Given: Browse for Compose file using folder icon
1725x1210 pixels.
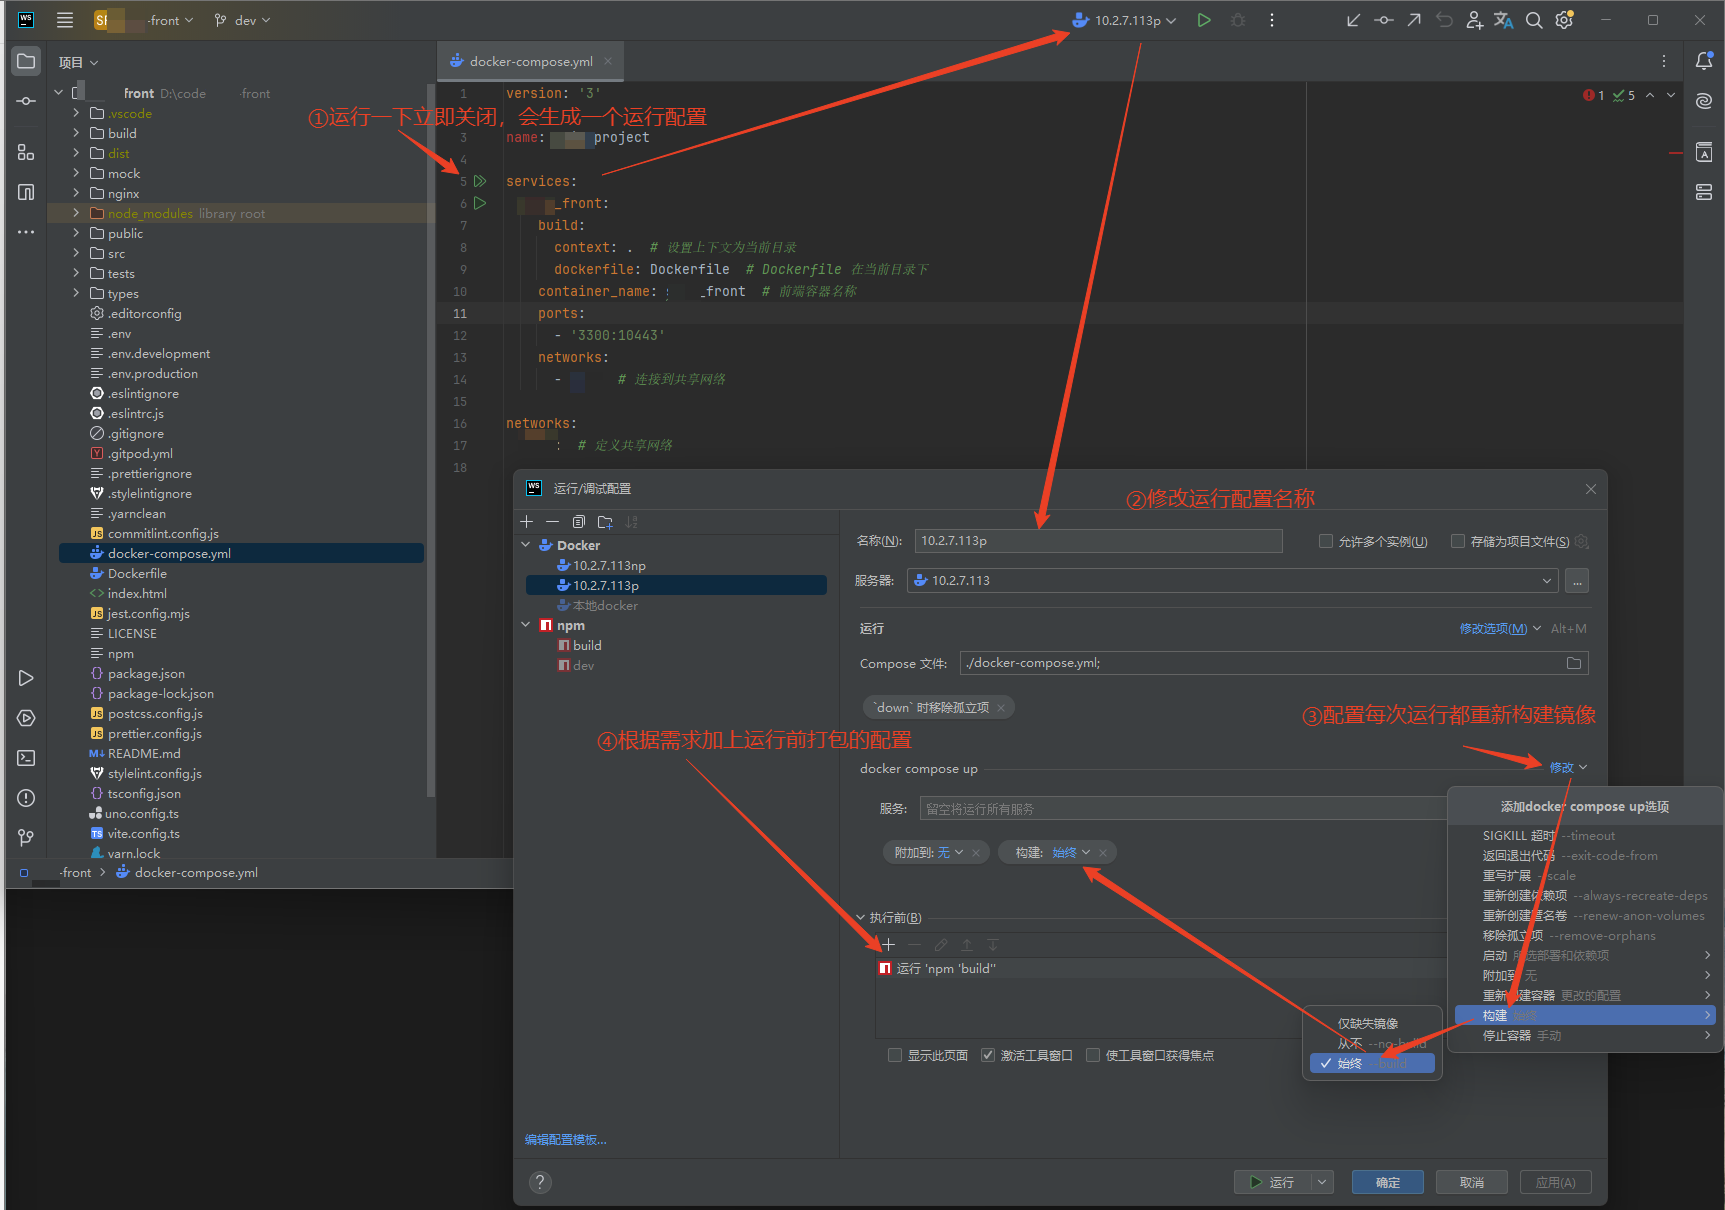Looking at the screenshot, I should click(1573, 663).
